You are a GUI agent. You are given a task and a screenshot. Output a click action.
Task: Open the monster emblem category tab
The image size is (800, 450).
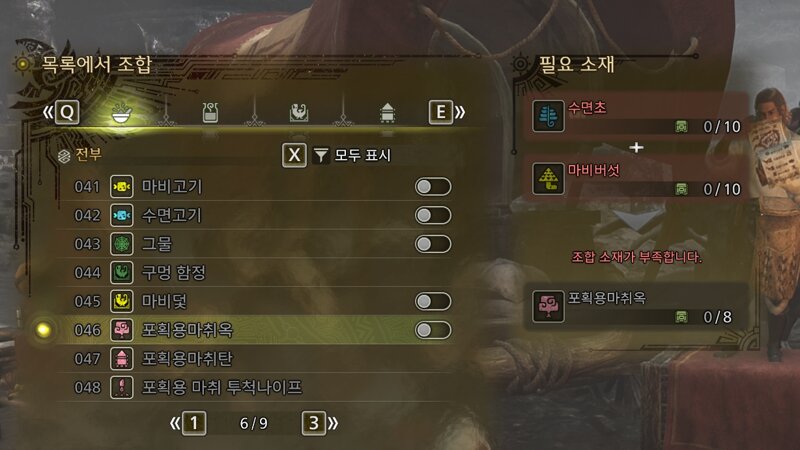[x=299, y=113]
